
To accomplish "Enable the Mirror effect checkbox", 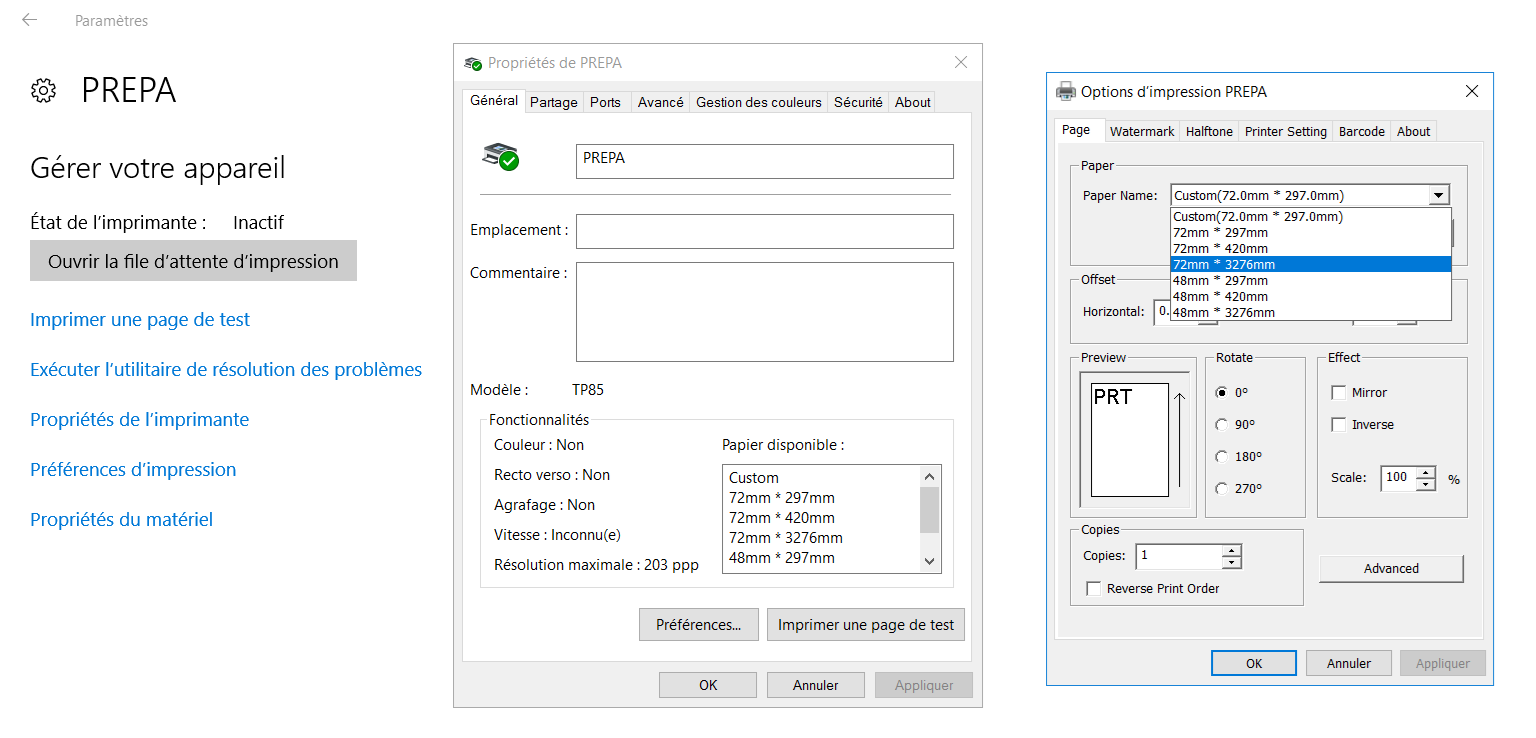I will [x=1339, y=393].
